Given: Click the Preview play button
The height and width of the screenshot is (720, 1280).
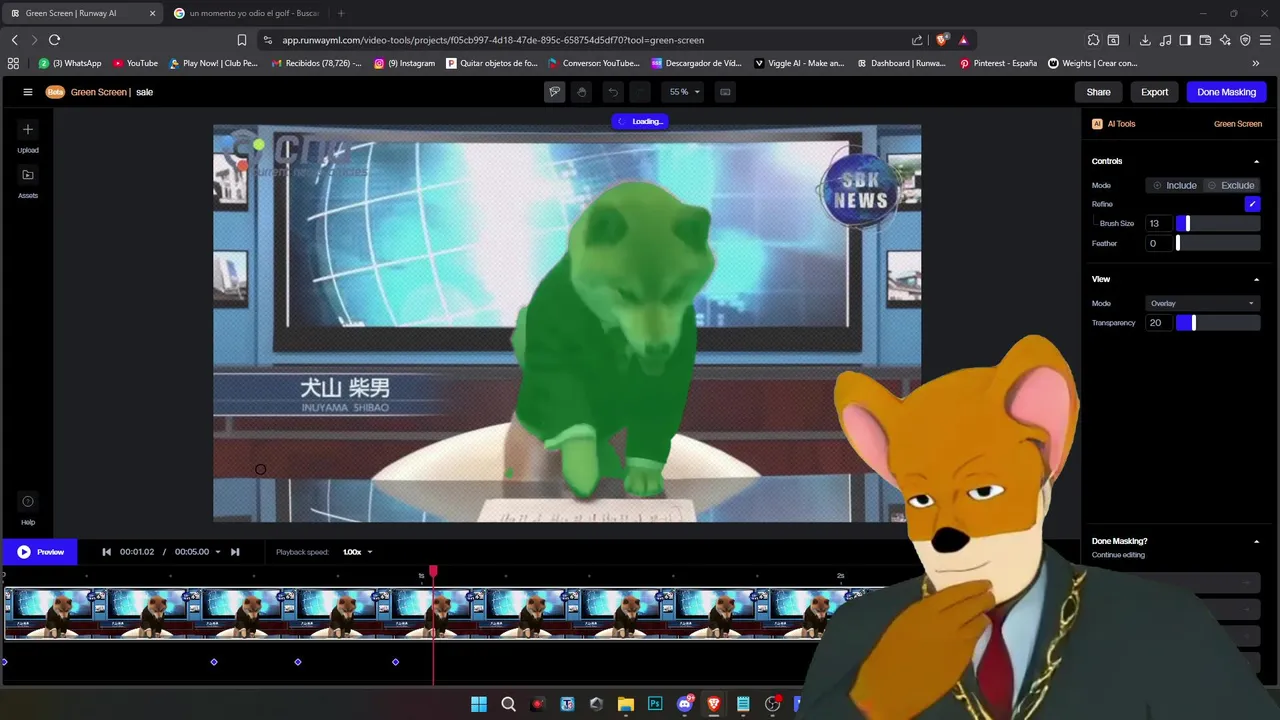Looking at the screenshot, I should [x=40, y=552].
